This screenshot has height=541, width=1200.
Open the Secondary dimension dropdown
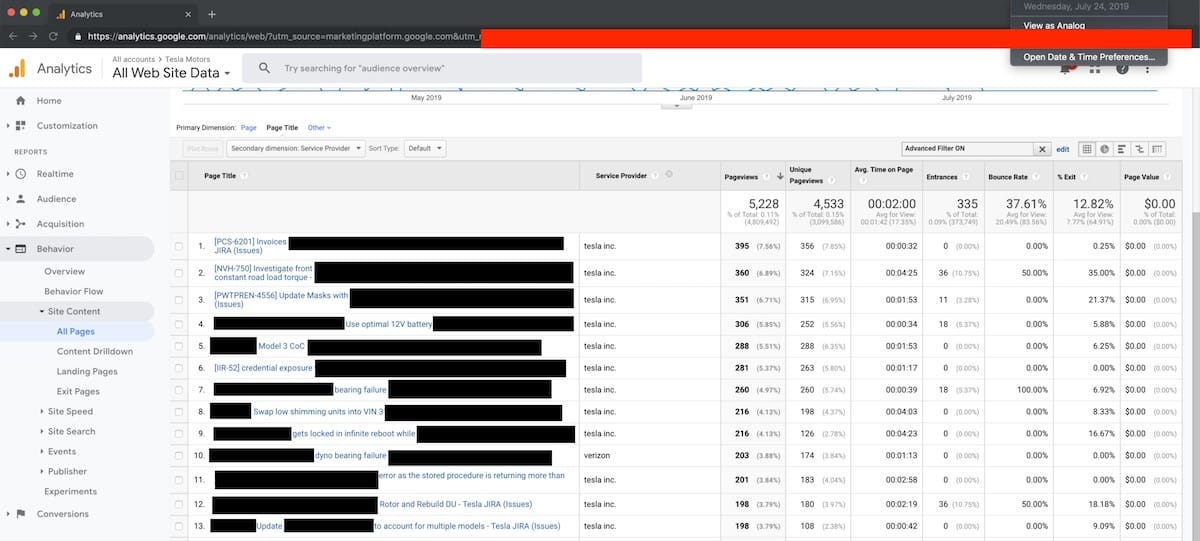pos(296,148)
